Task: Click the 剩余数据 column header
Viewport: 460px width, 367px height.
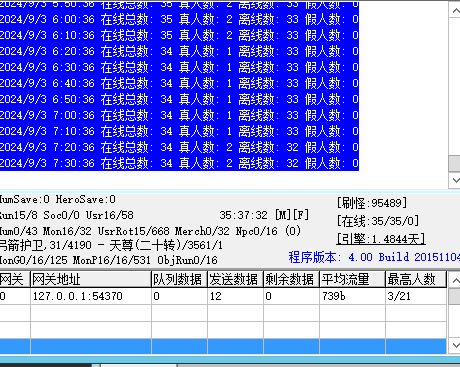Action: tap(291, 279)
